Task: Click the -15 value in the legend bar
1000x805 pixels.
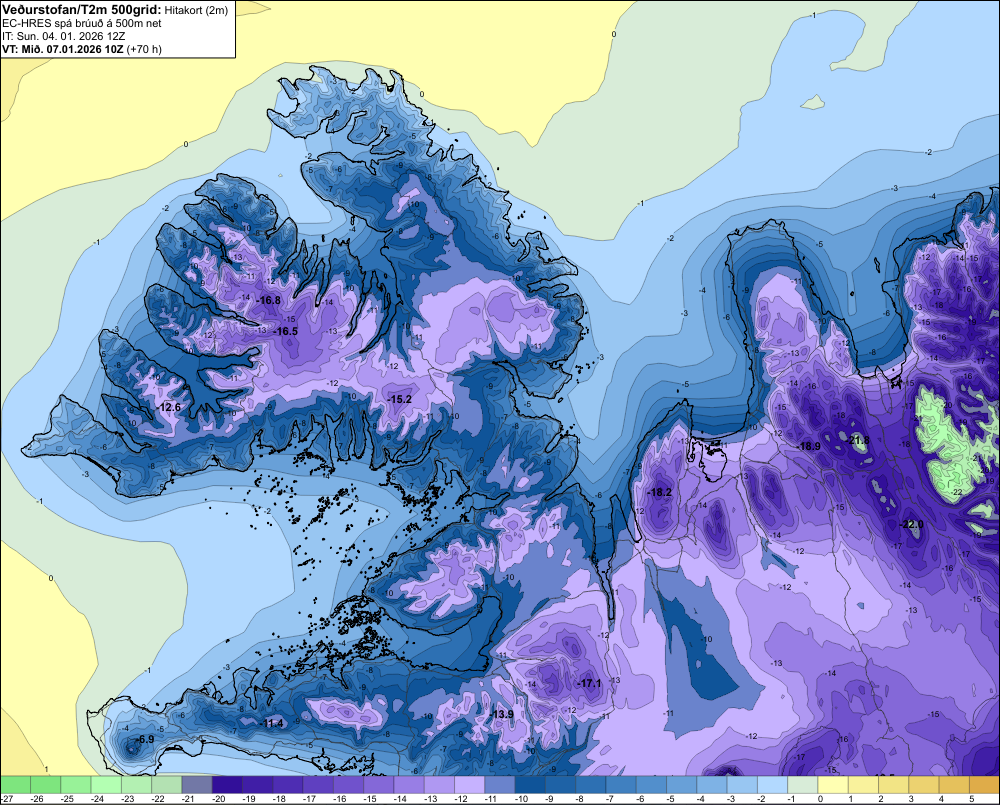Action: coord(371,799)
